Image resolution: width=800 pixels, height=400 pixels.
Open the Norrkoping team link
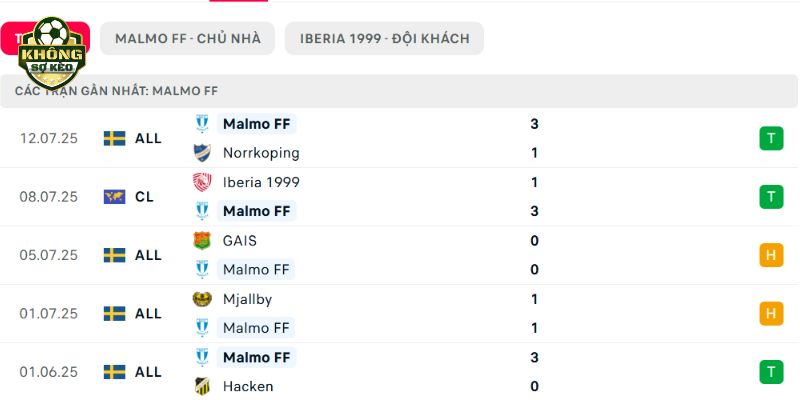coord(261,153)
